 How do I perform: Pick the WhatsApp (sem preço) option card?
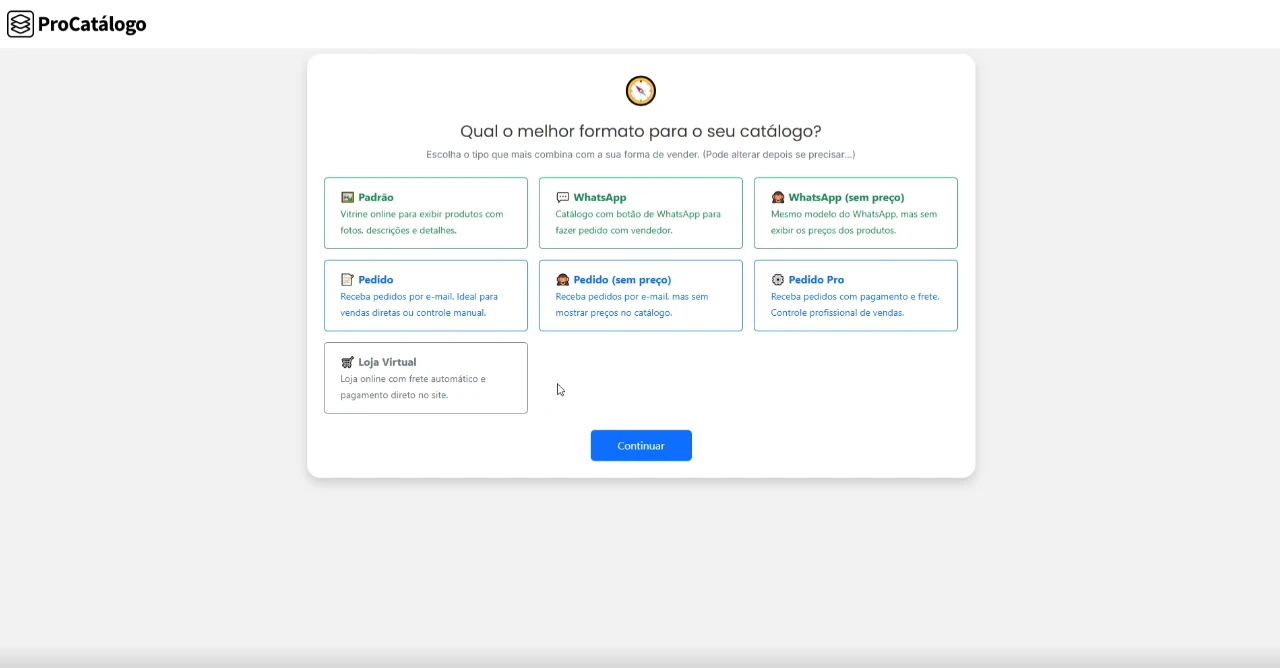tap(856, 213)
